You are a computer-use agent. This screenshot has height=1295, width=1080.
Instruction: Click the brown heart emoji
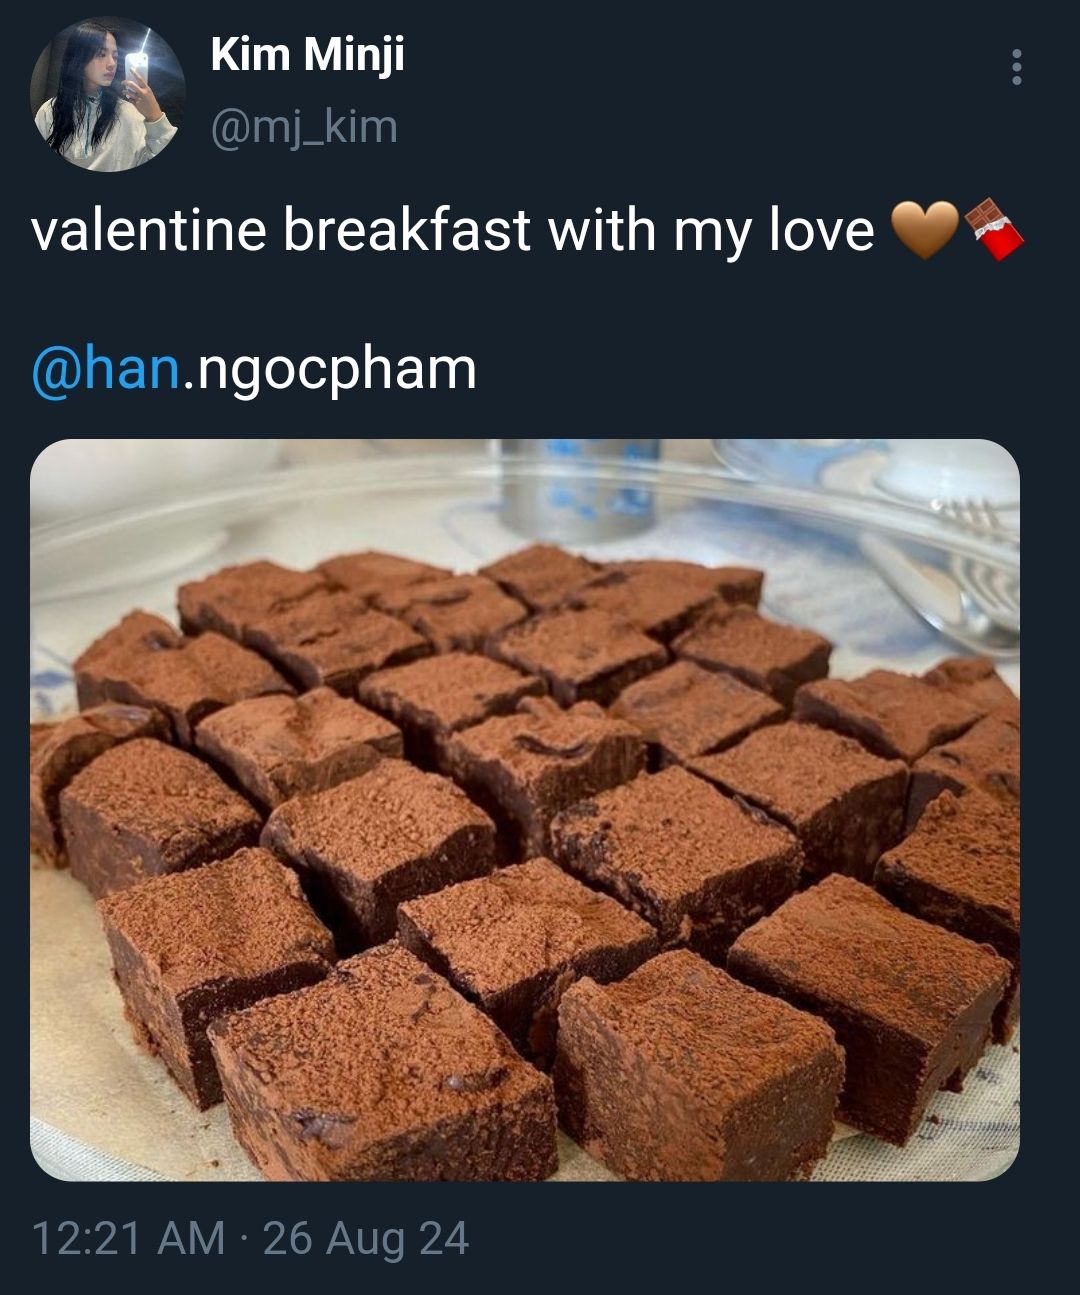pos(923,229)
